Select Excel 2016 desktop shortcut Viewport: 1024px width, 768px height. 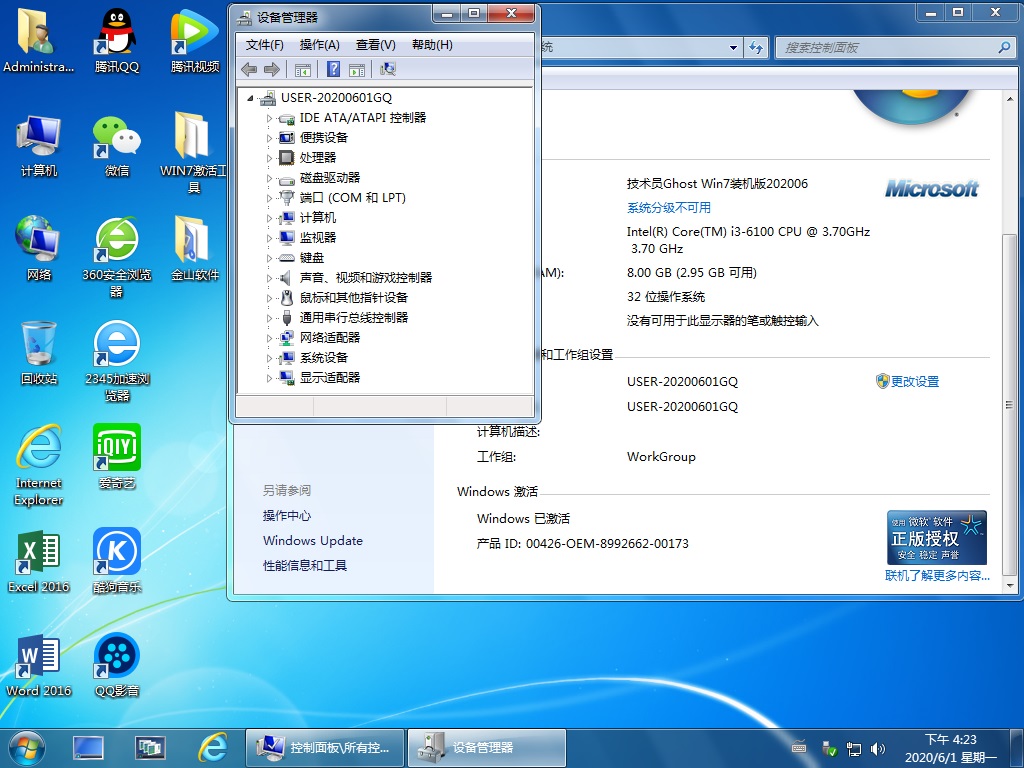click(39, 560)
